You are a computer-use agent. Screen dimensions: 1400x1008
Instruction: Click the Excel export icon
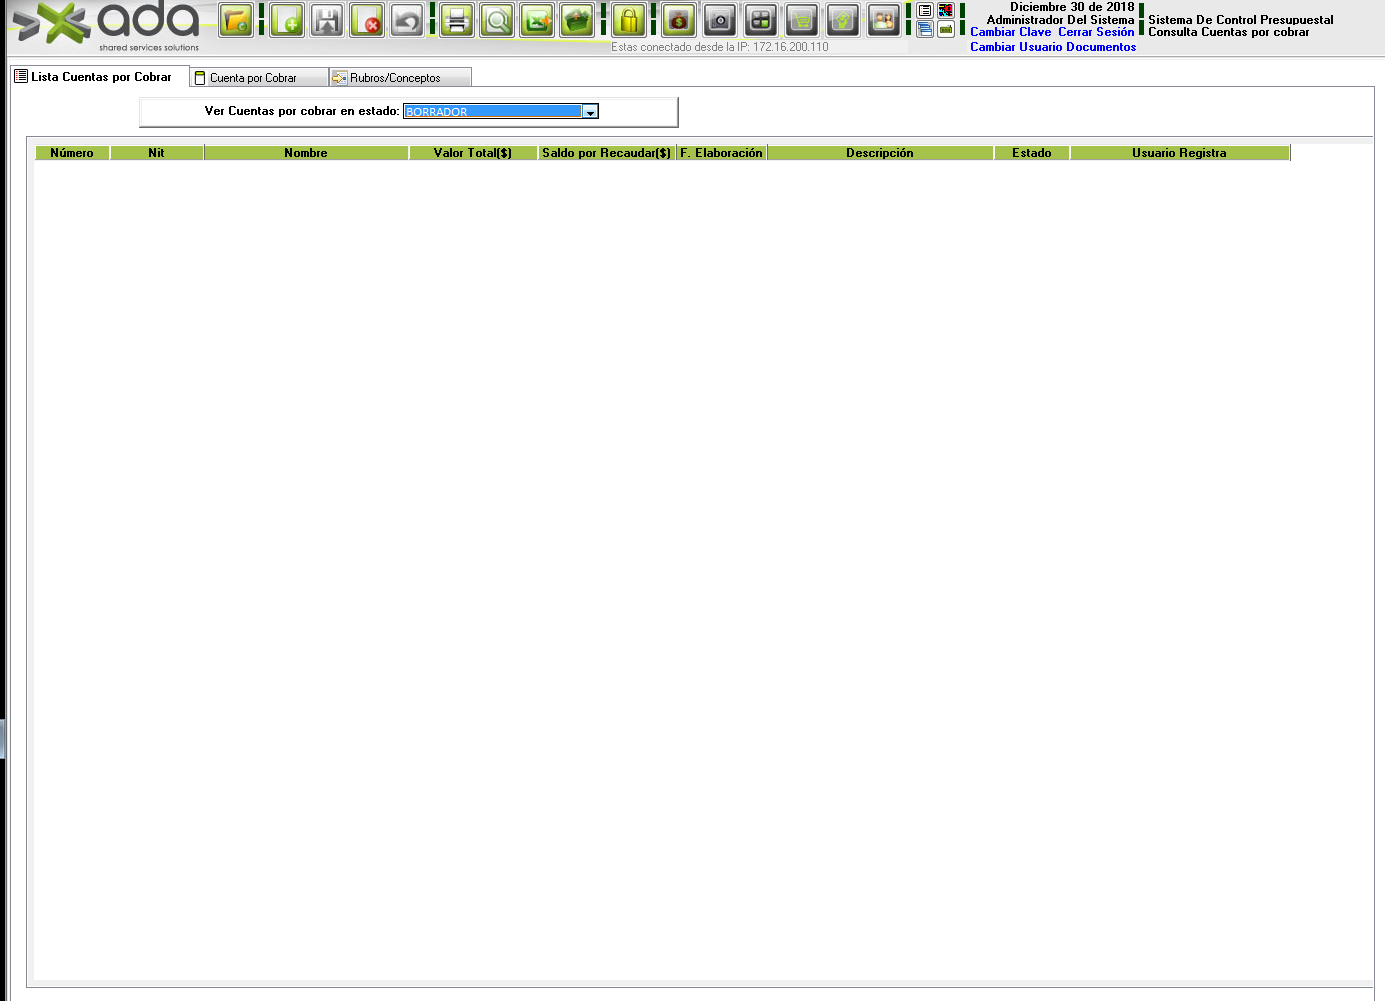tap(537, 20)
